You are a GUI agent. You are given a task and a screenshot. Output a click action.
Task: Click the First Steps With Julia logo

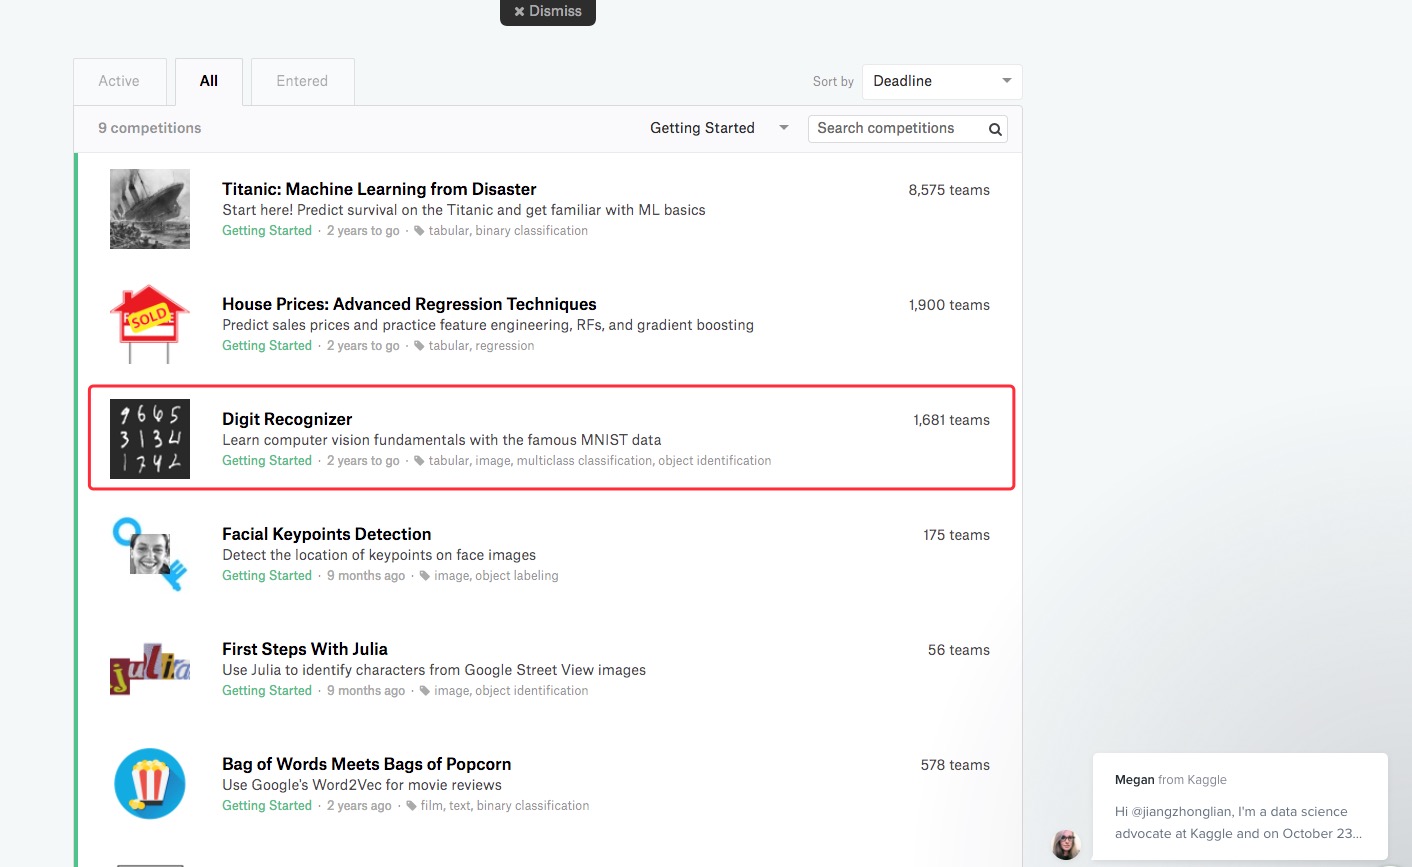150,669
